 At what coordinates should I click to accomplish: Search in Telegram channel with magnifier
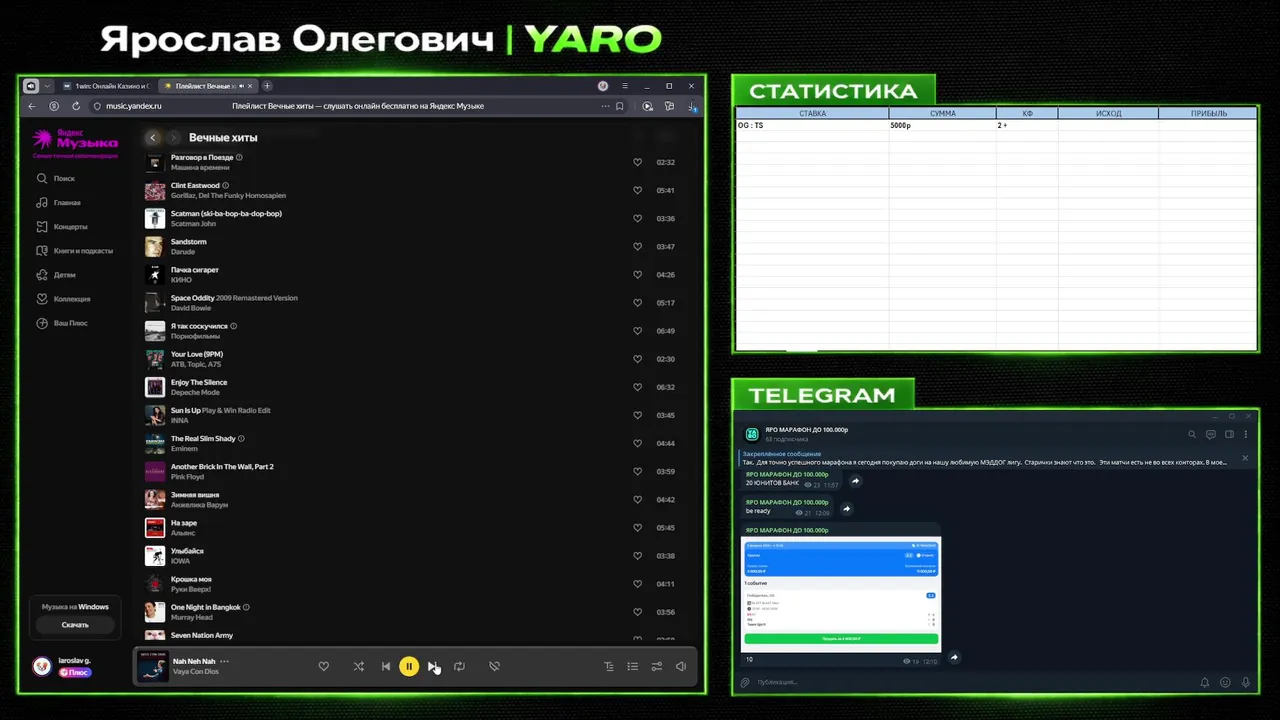(x=1192, y=435)
